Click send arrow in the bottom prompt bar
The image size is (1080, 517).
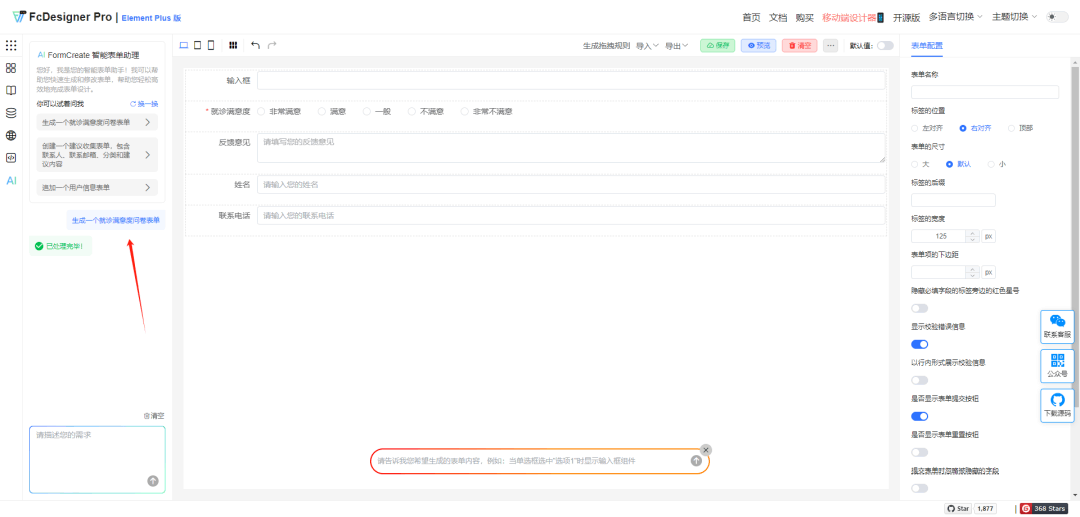click(696, 461)
